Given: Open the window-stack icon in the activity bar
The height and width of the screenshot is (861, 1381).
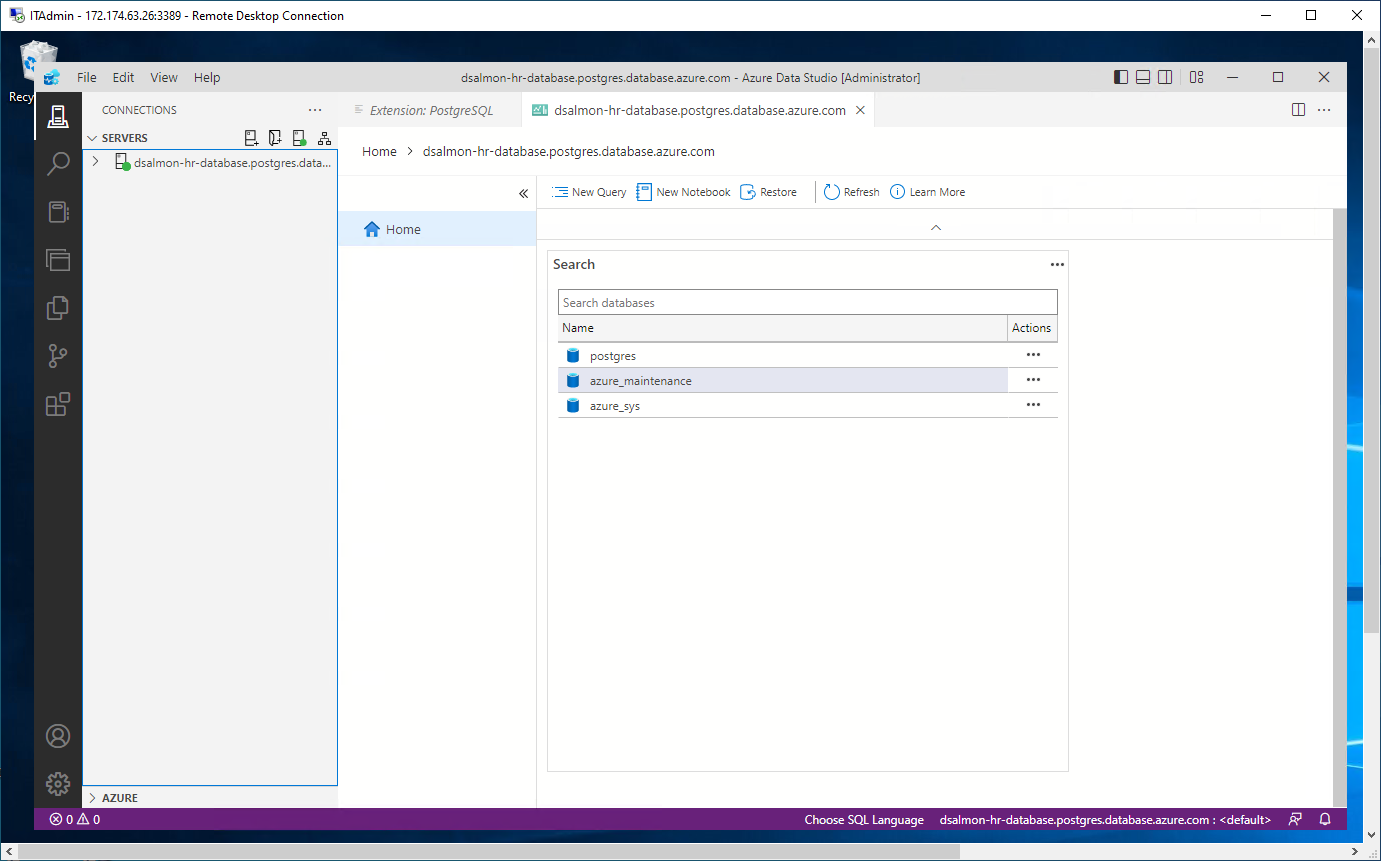Looking at the screenshot, I should coord(58,260).
